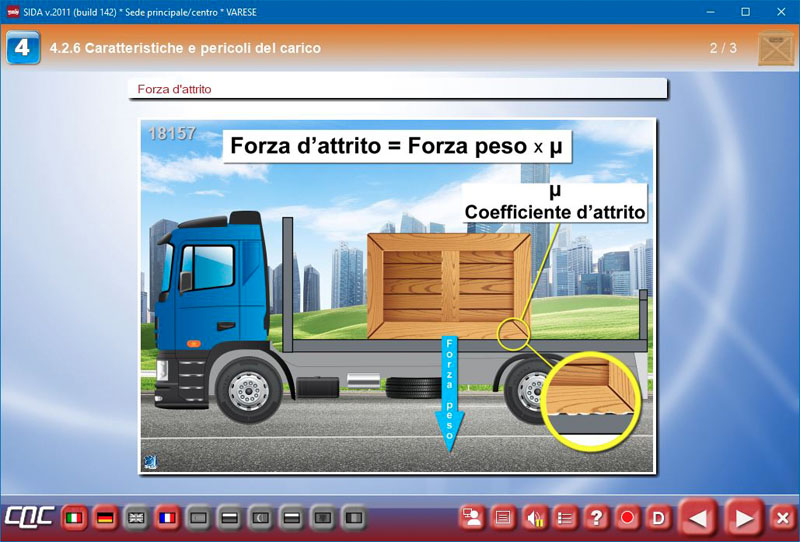Choose the French flag language button
This screenshot has height=542, width=800.
[x=166, y=518]
